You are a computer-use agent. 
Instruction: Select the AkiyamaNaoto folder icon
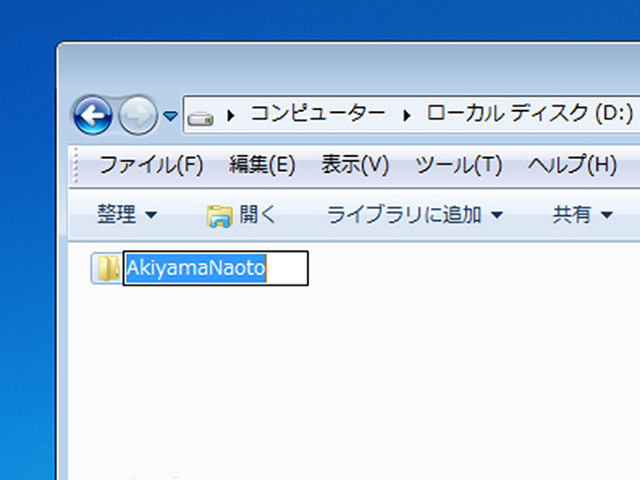(x=108, y=268)
